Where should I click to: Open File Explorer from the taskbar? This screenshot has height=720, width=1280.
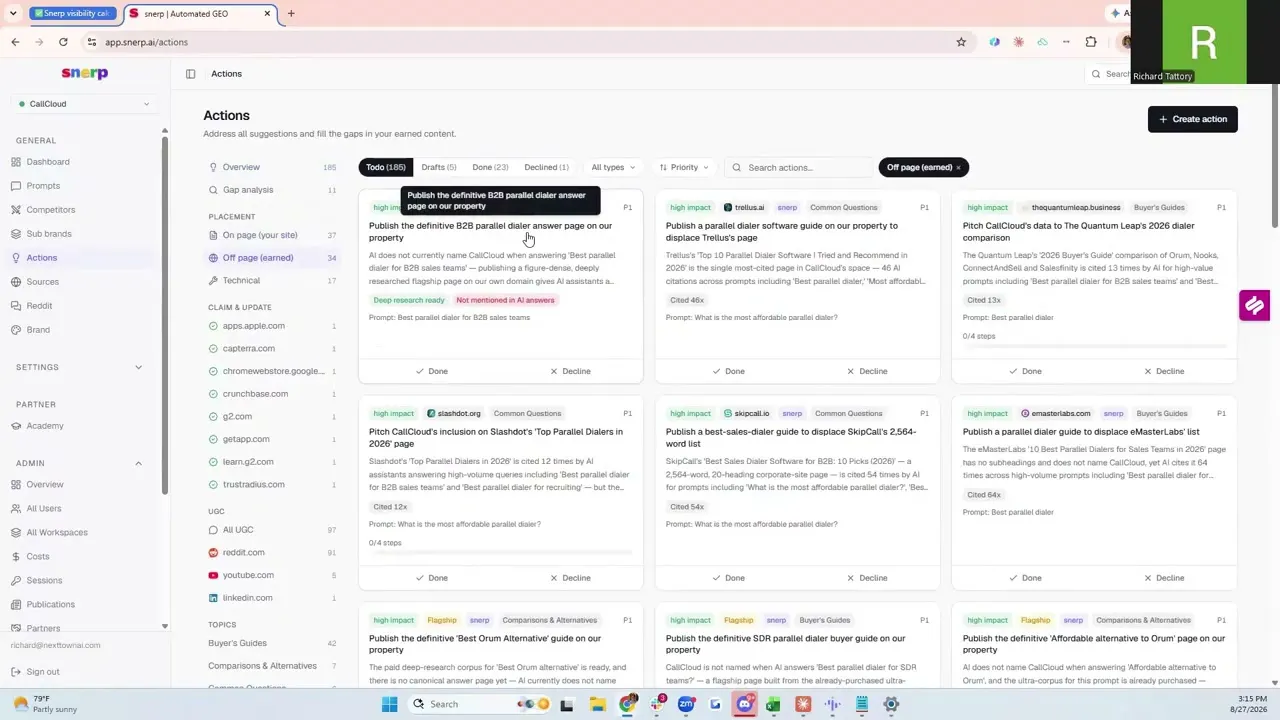click(x=597, y=704)
